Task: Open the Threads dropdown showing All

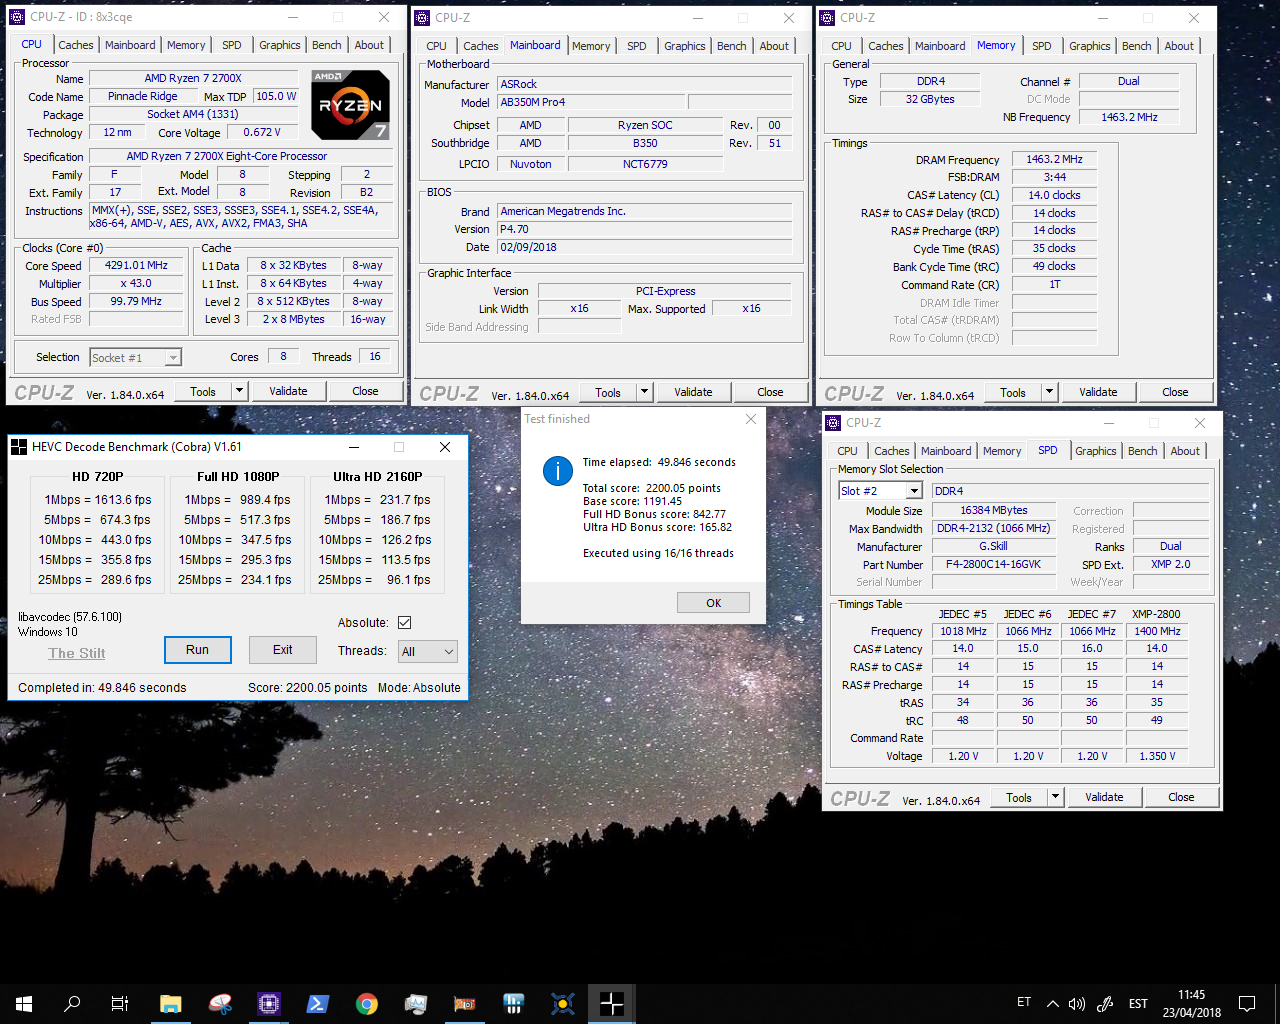Action: pyautogui.click(x=427, y=651)
